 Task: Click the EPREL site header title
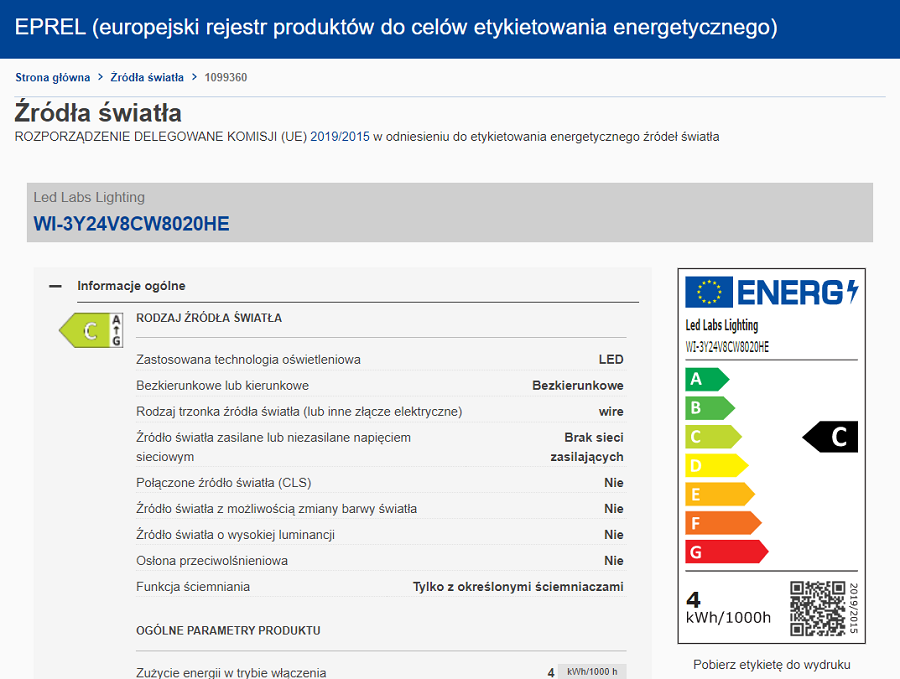coord(396,27)
